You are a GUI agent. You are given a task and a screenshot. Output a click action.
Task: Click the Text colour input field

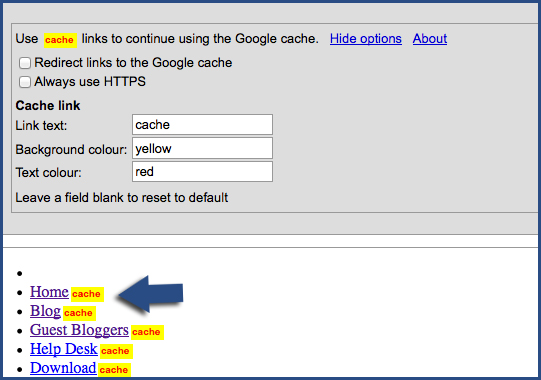(202, 172)
